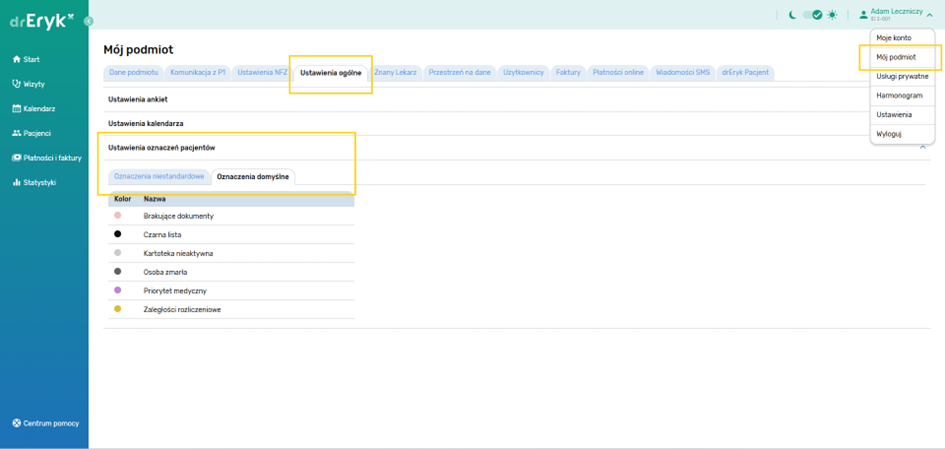The height and width of the screenshot is (449, 945).
Task: Expand the Ustawienia kalendarza section
Action: (146, 124)
